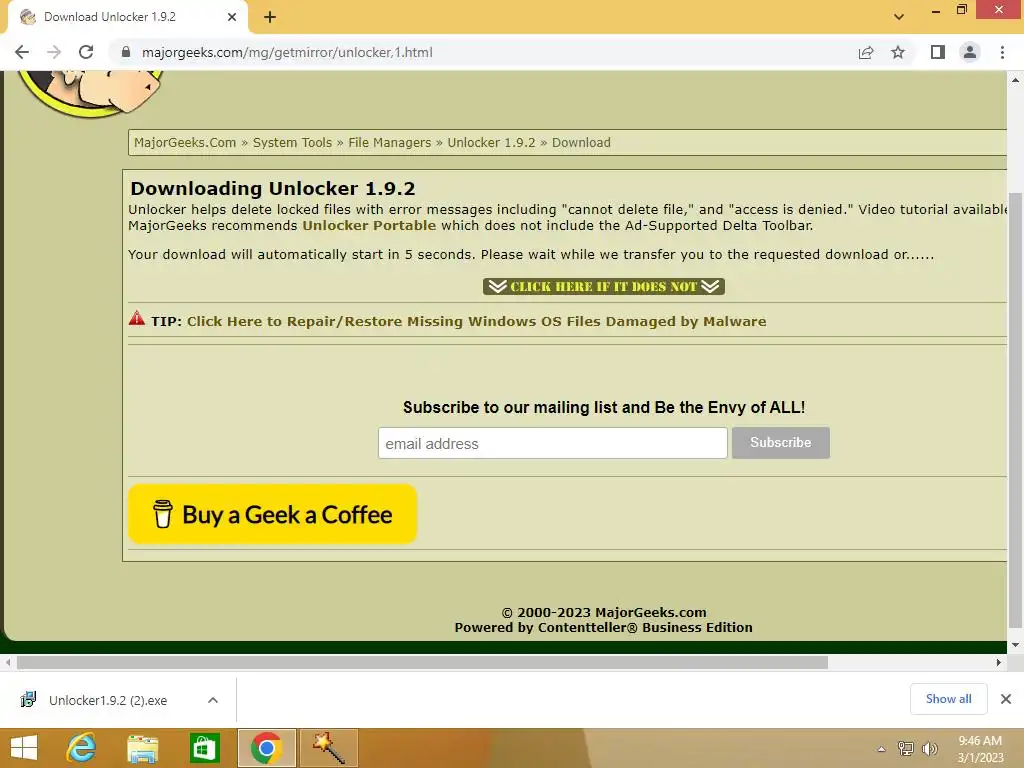Viewport: 1024px width, 768px height.
Task: Open the File Managers breadcrumb link
Action: [389, 142]
